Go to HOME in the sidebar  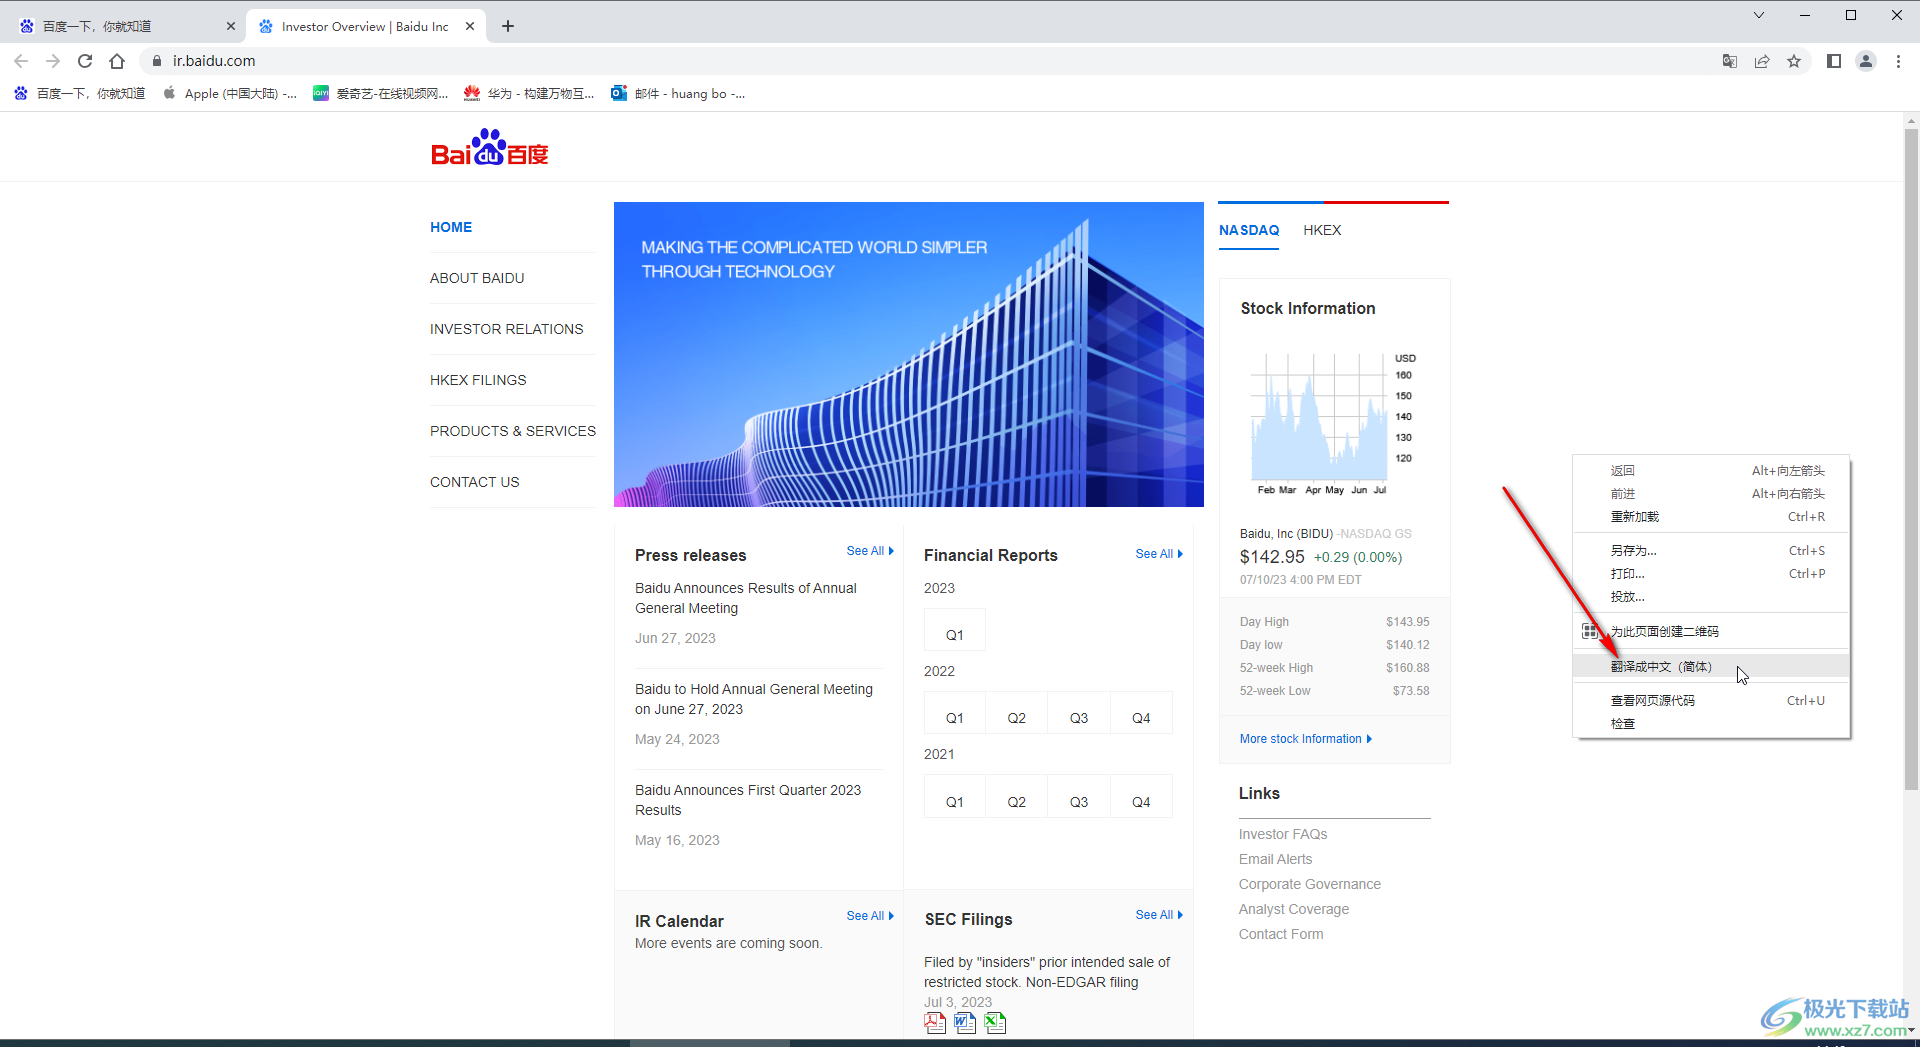(451, 227)
